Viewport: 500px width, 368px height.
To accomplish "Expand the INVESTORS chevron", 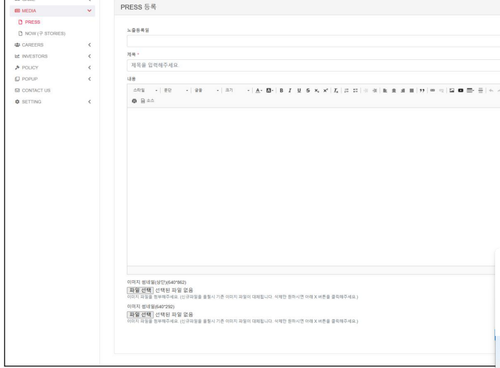I will 89,56.
